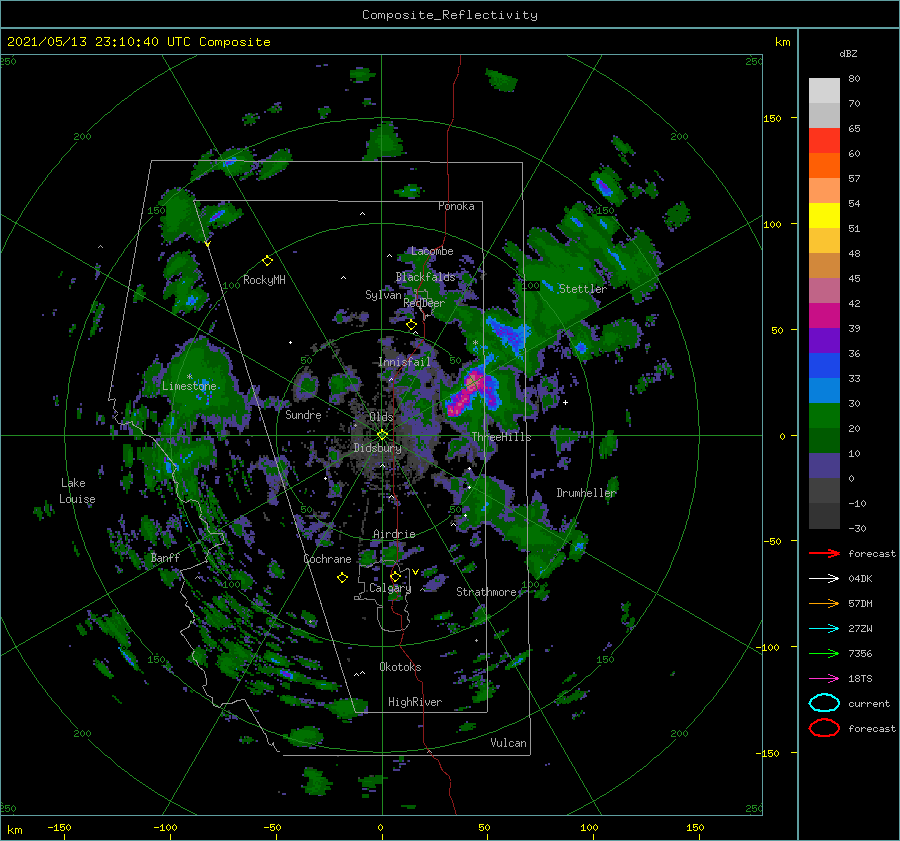
Task: Click the cyan current ellipse icon
Action: coord(824,703)
